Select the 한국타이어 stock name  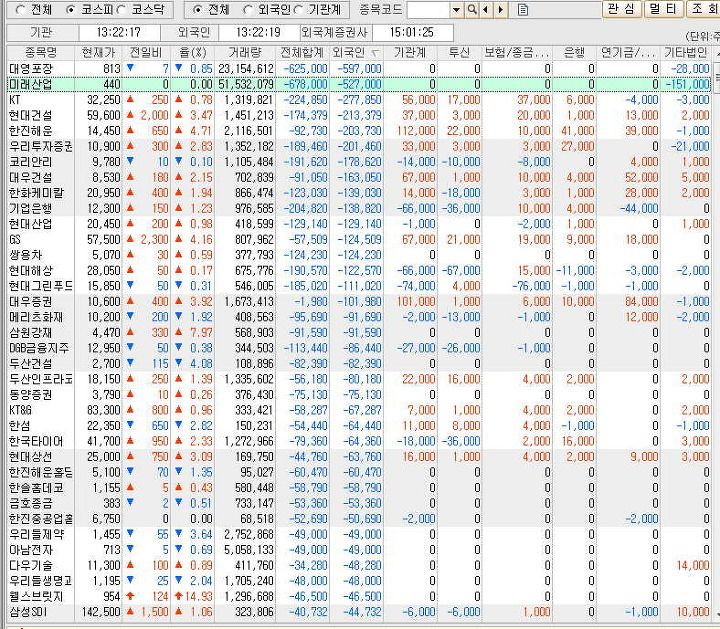click(x=36, y=442)
